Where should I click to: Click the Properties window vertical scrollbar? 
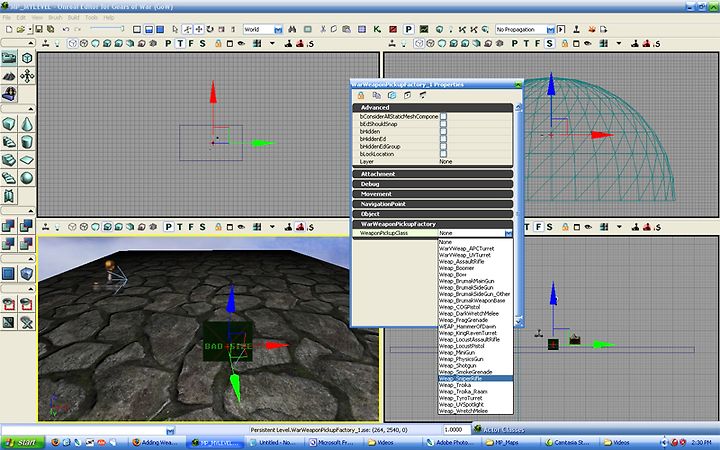pyautogui.click(x=519, y=216)
